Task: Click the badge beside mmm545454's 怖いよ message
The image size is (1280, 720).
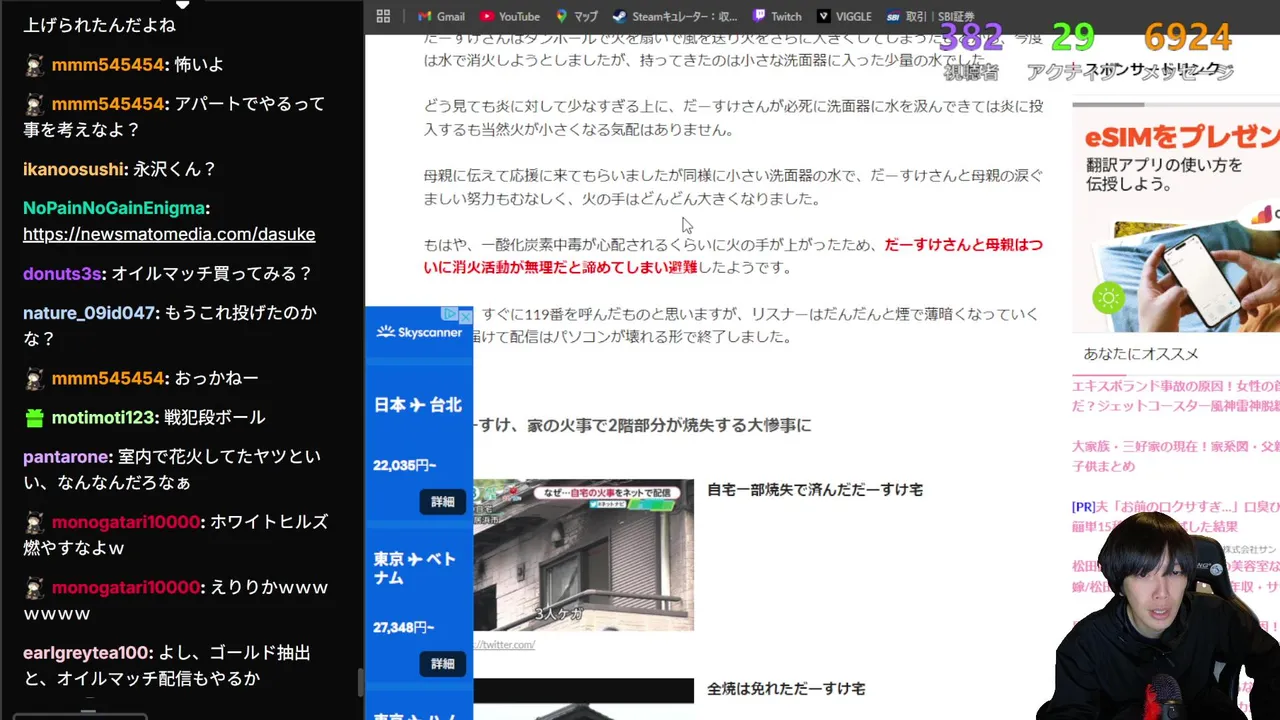Action: coord(35,65)
